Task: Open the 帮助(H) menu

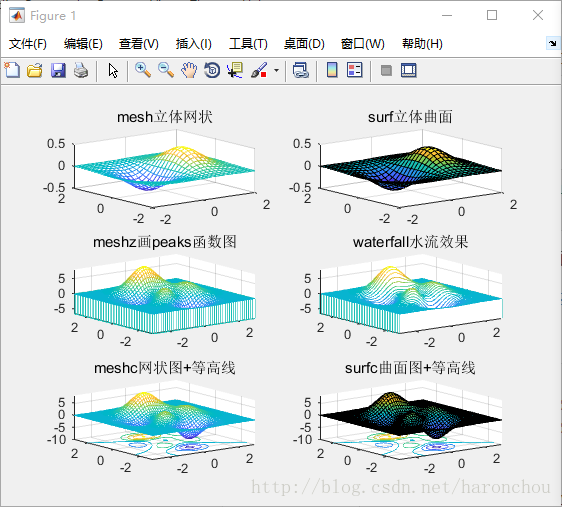Action: pyautogui.click(x=422, y=44)
